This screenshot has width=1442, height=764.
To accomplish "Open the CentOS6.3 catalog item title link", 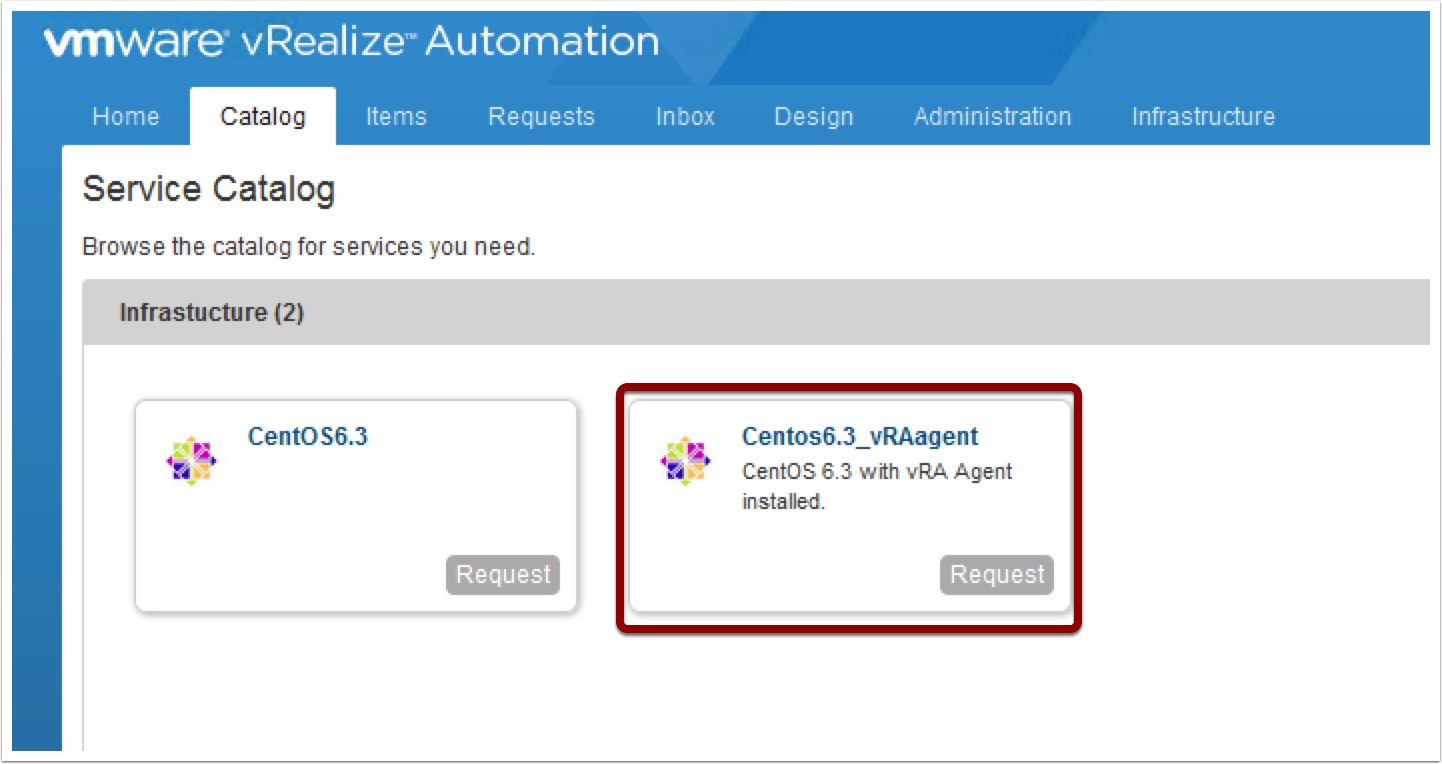I will click(307, 437).
